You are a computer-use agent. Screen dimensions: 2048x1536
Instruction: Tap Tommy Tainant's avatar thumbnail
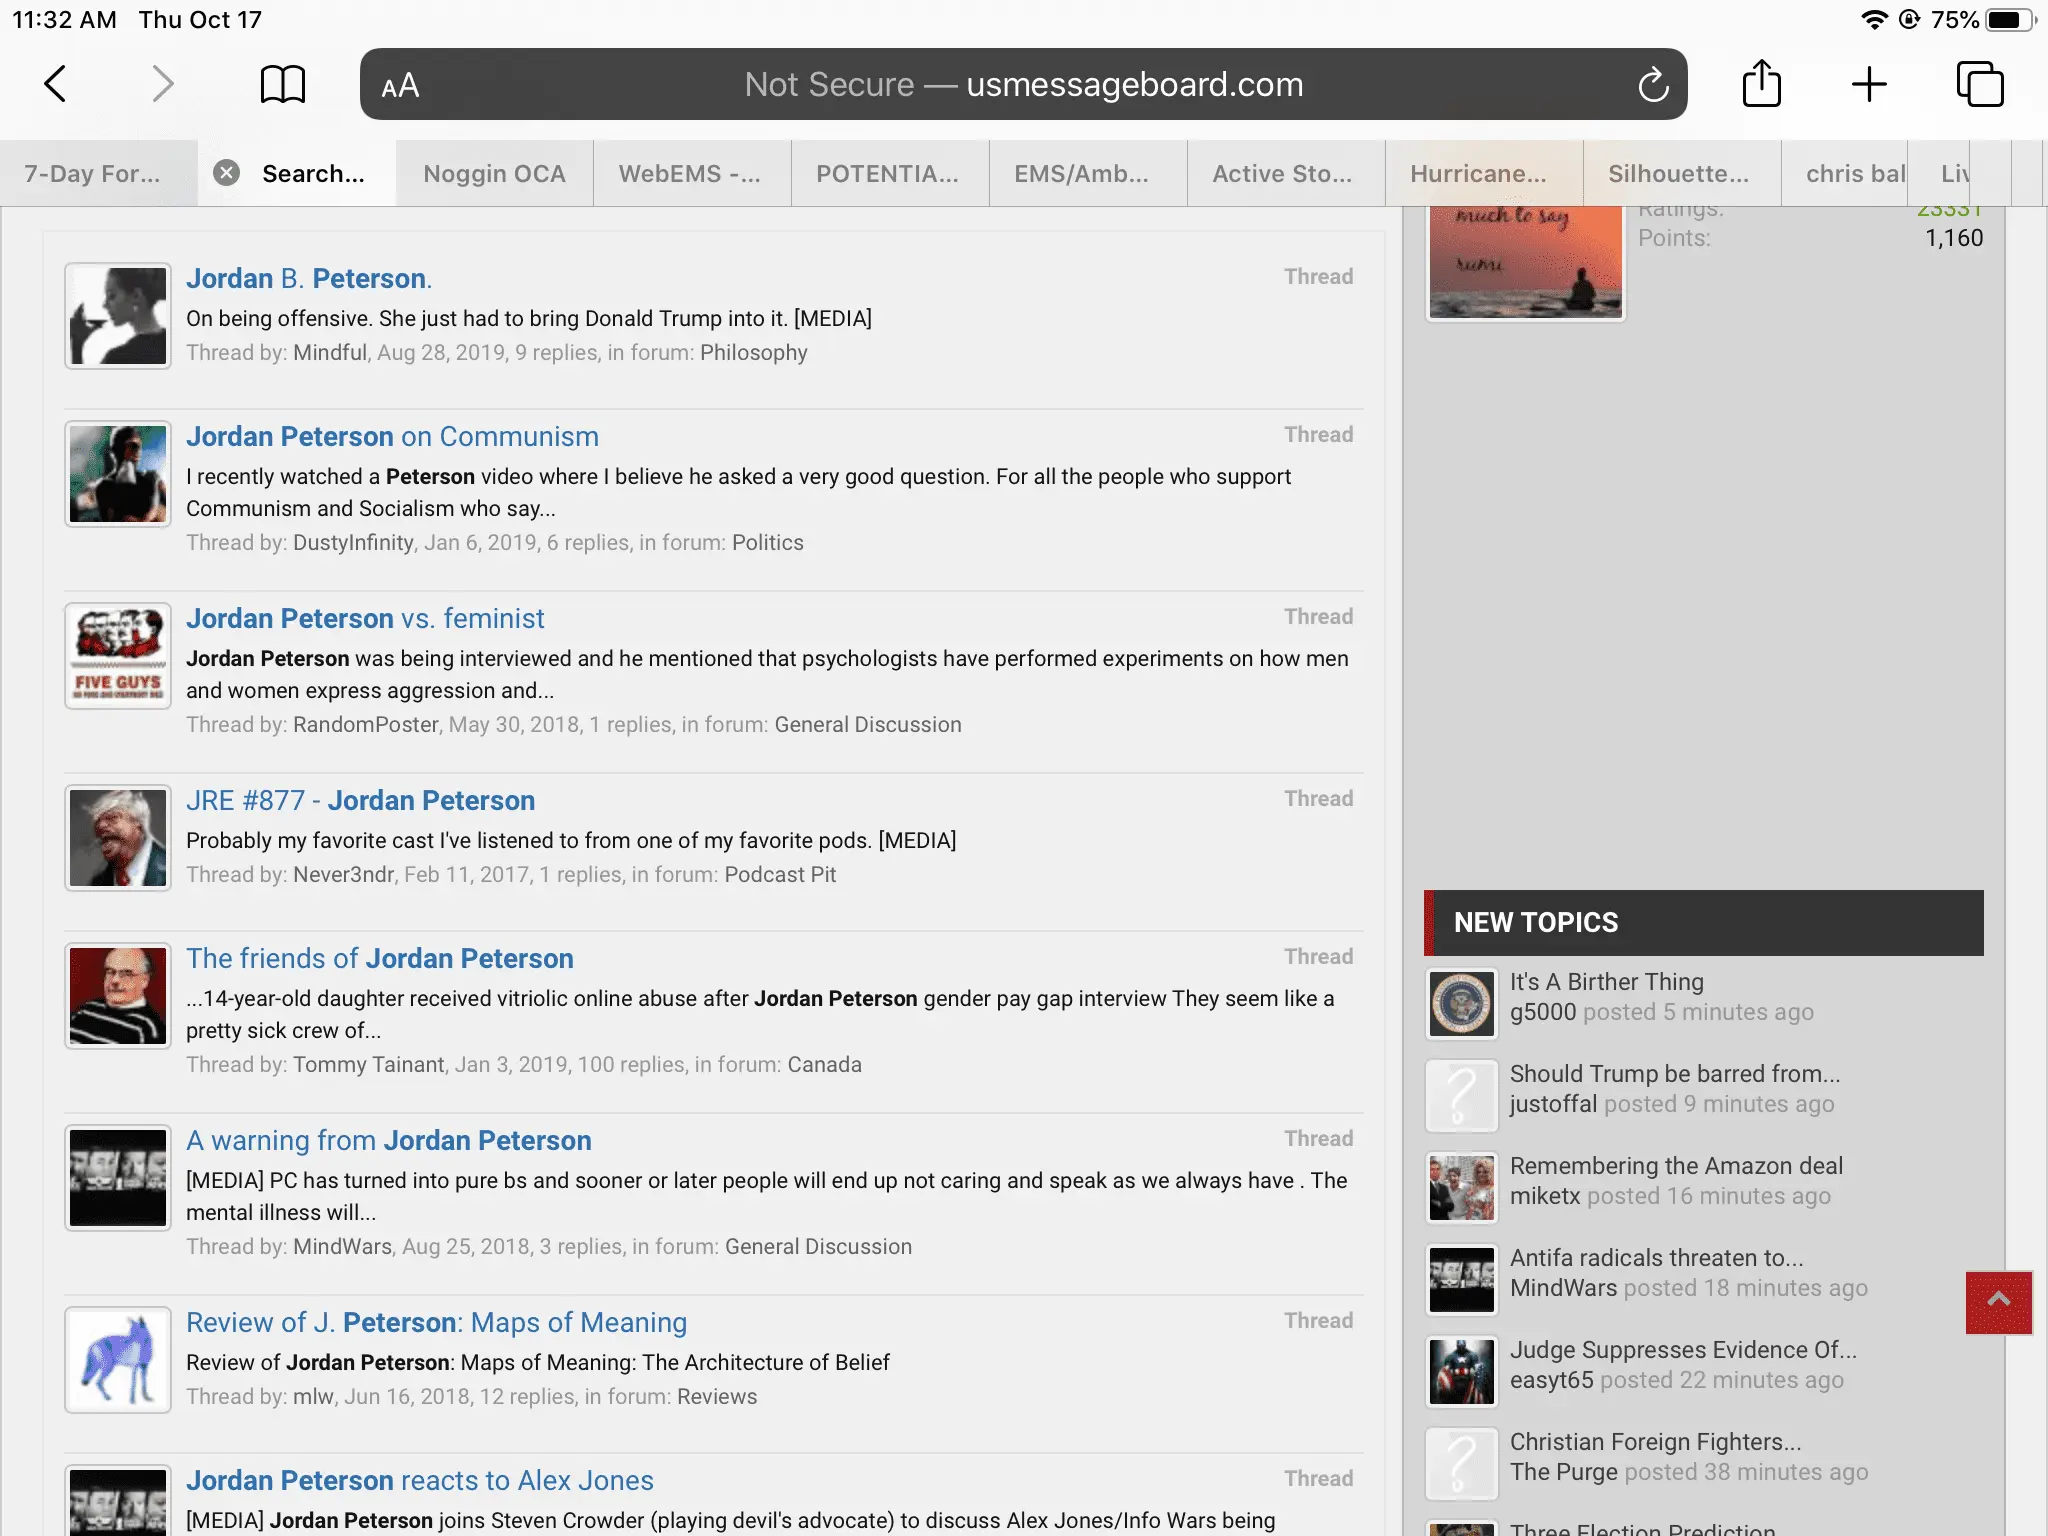point(118,996)
